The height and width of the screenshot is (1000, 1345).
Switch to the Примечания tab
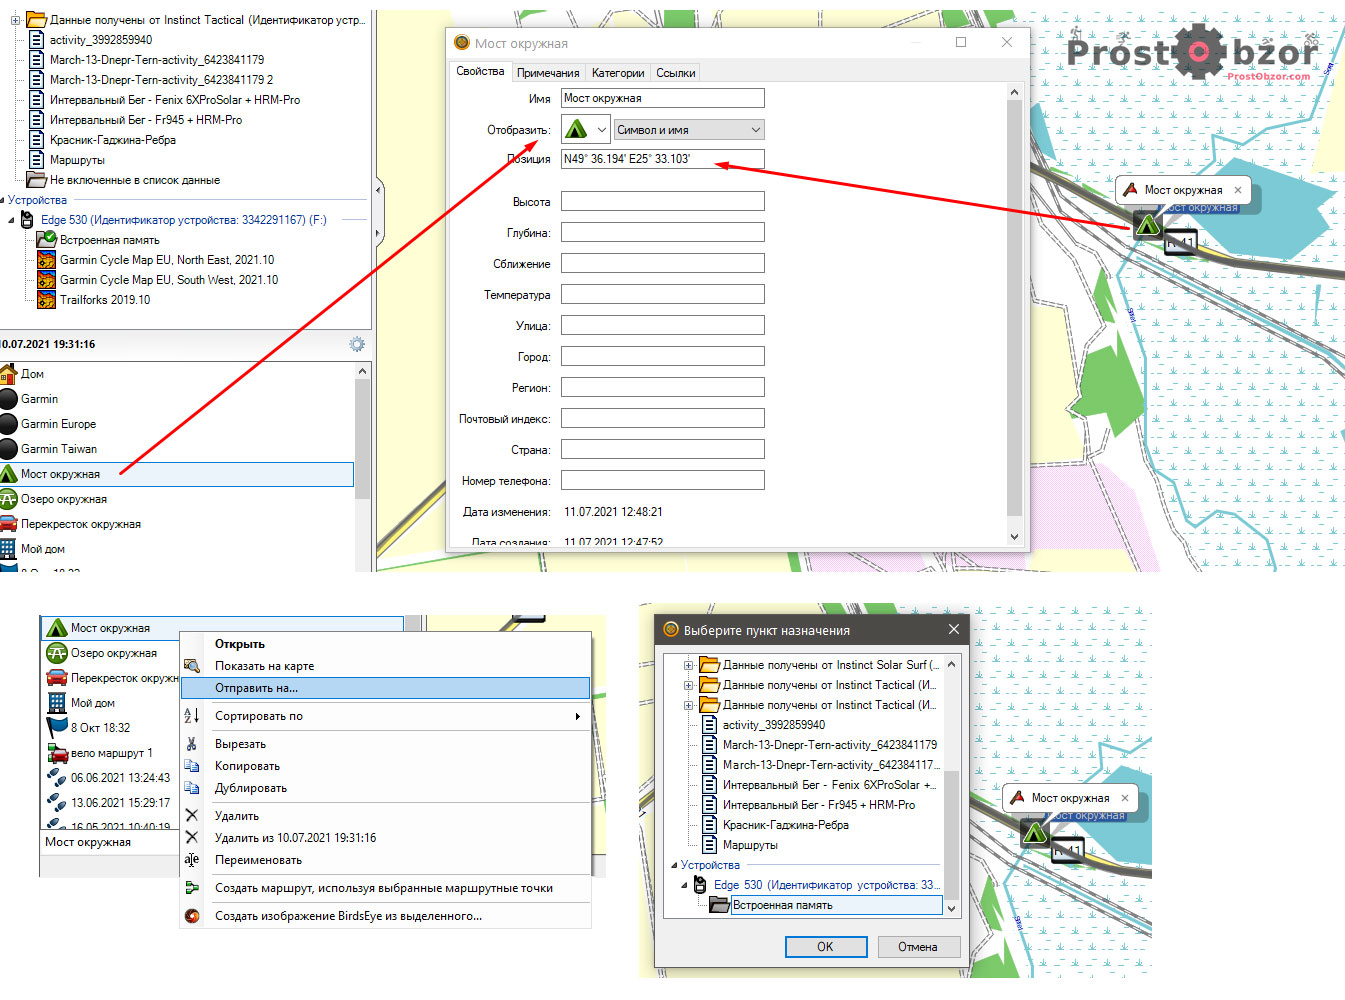[x=548, y=73]
